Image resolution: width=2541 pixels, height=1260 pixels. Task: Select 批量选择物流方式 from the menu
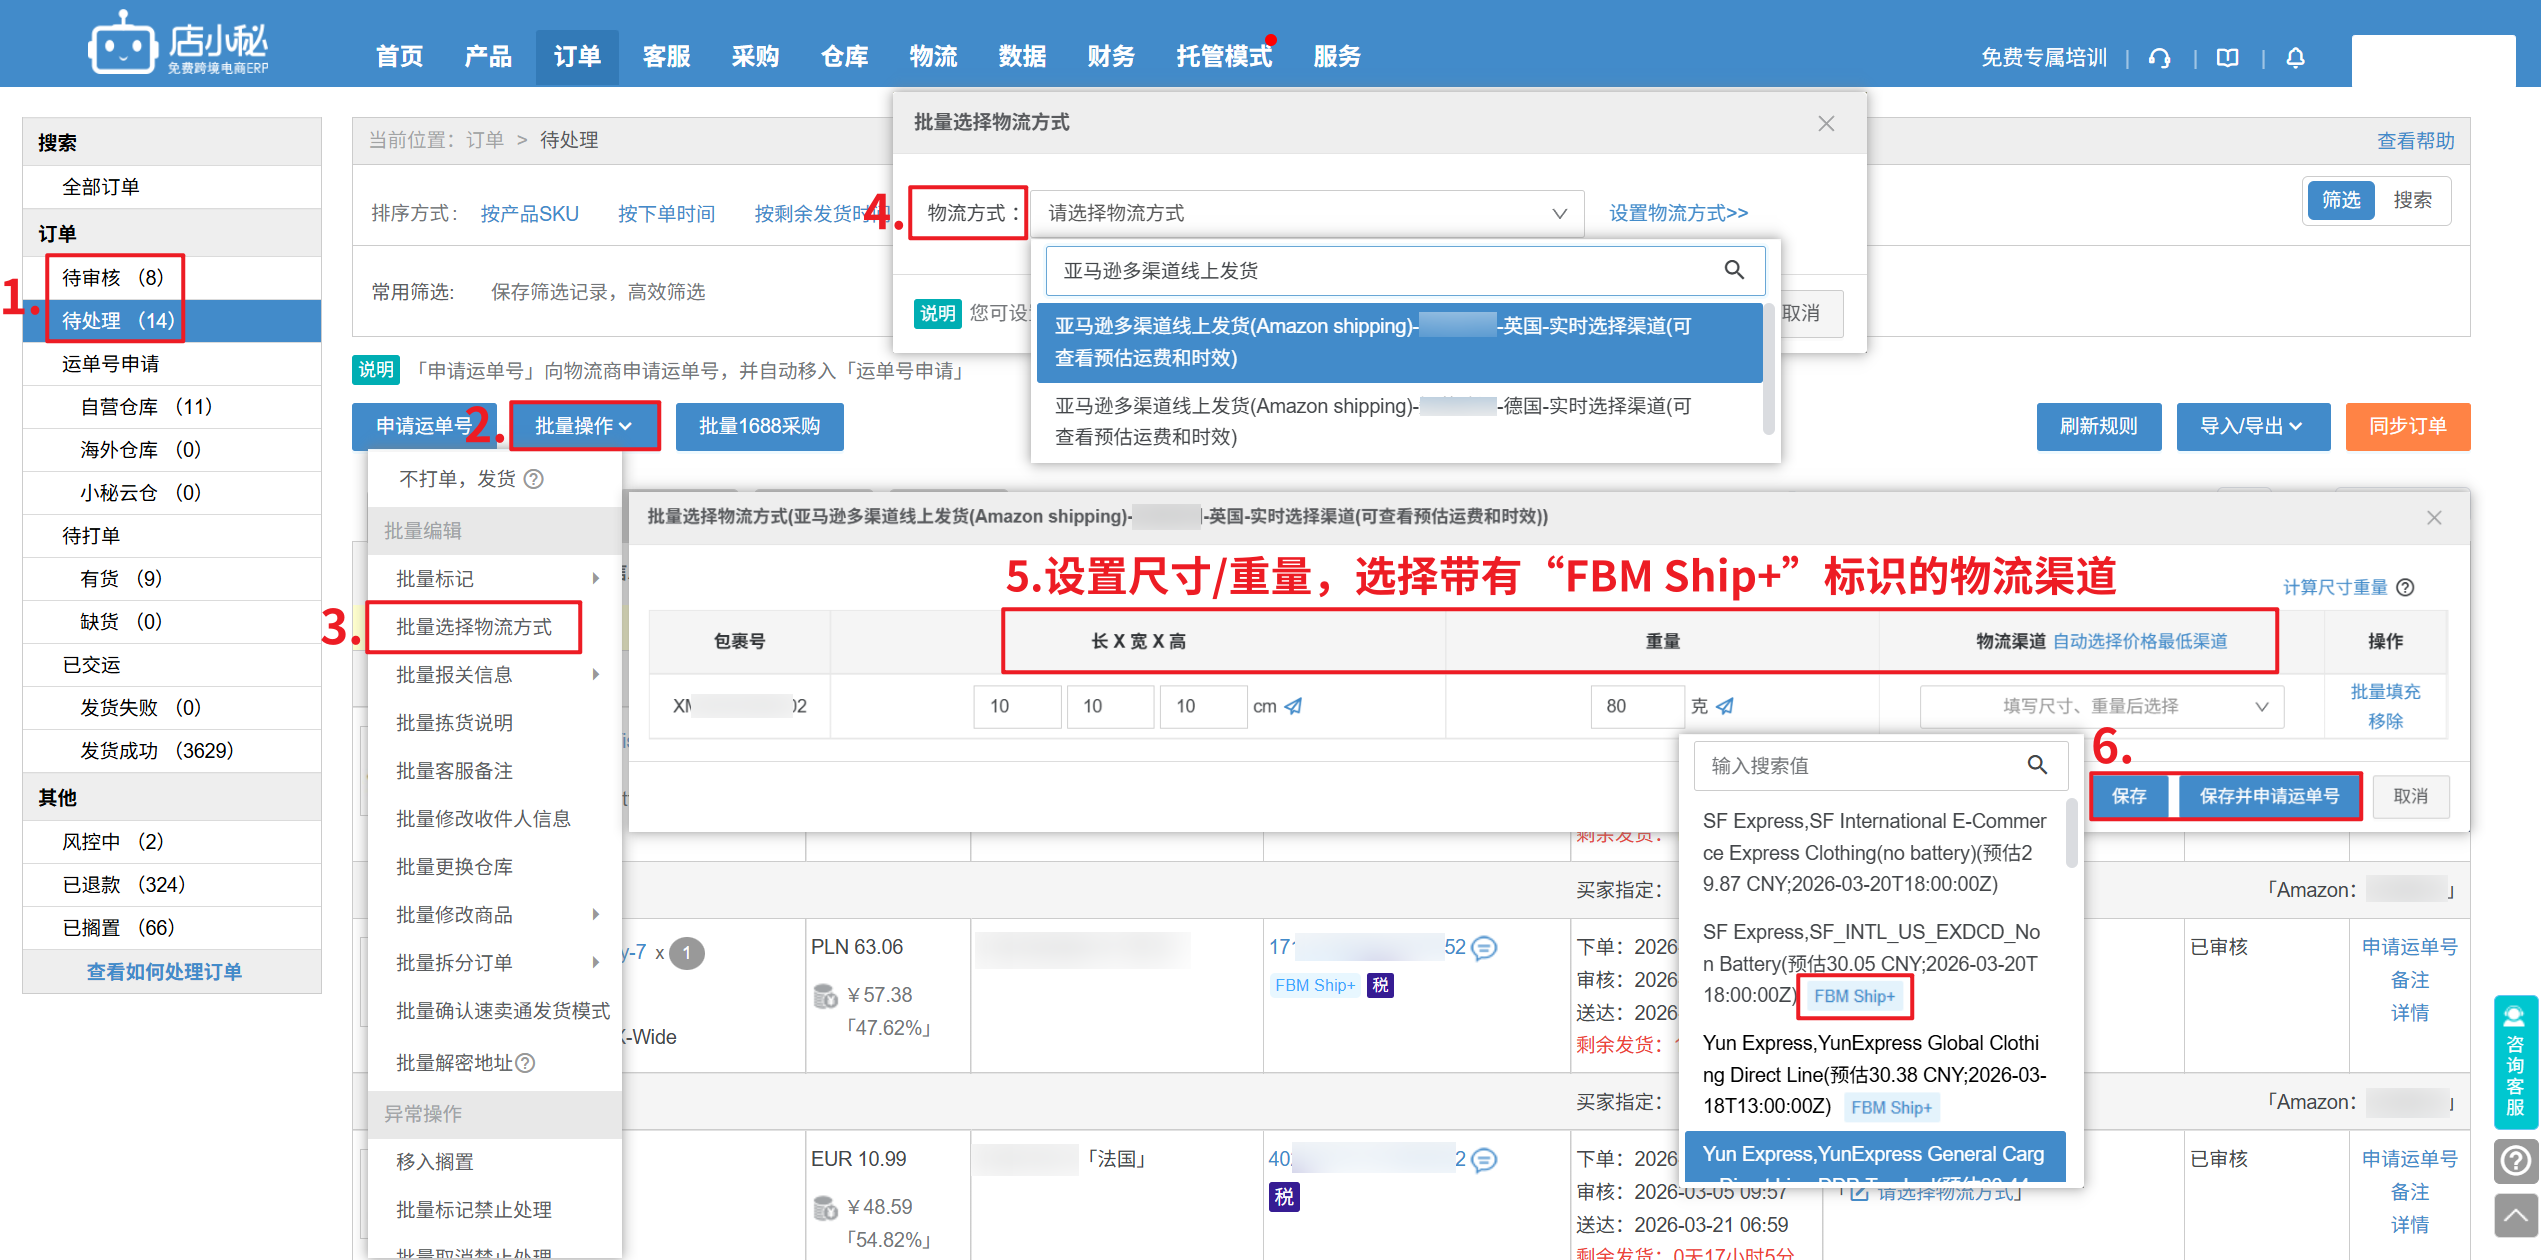pos(474,627)
